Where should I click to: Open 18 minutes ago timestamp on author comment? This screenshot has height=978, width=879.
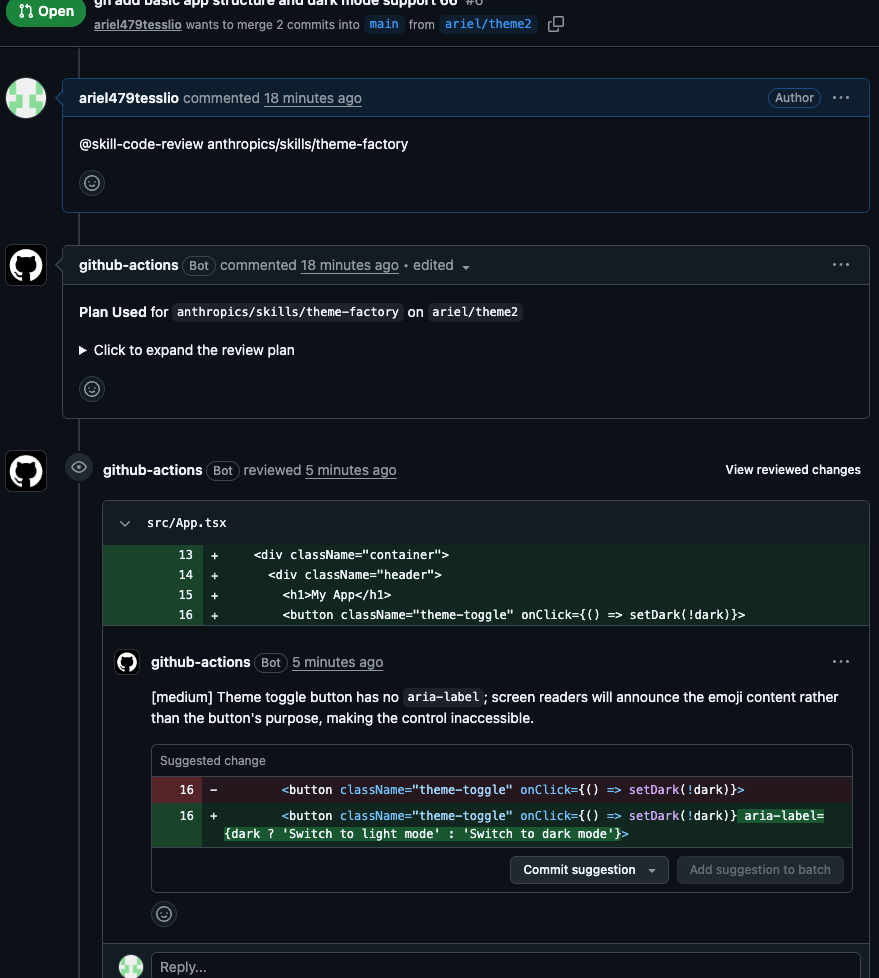point(313,99)
